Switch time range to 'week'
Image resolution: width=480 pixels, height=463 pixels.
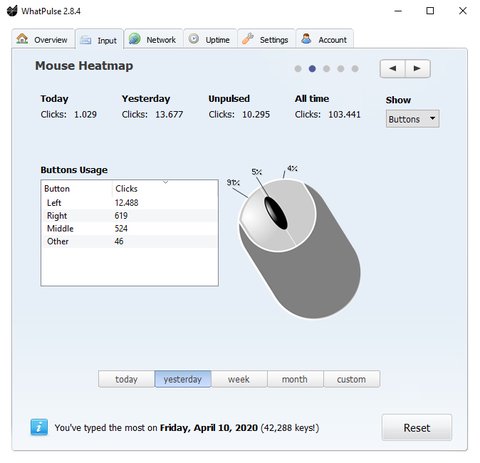(x=239, y=379)
